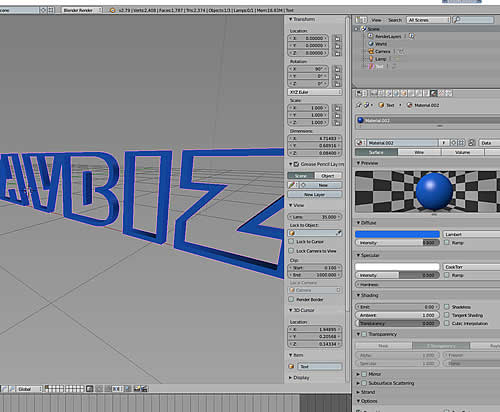Click the blue diffuse color swatch
The width and height of the screenshot is (500, 412).
point(397,234)
